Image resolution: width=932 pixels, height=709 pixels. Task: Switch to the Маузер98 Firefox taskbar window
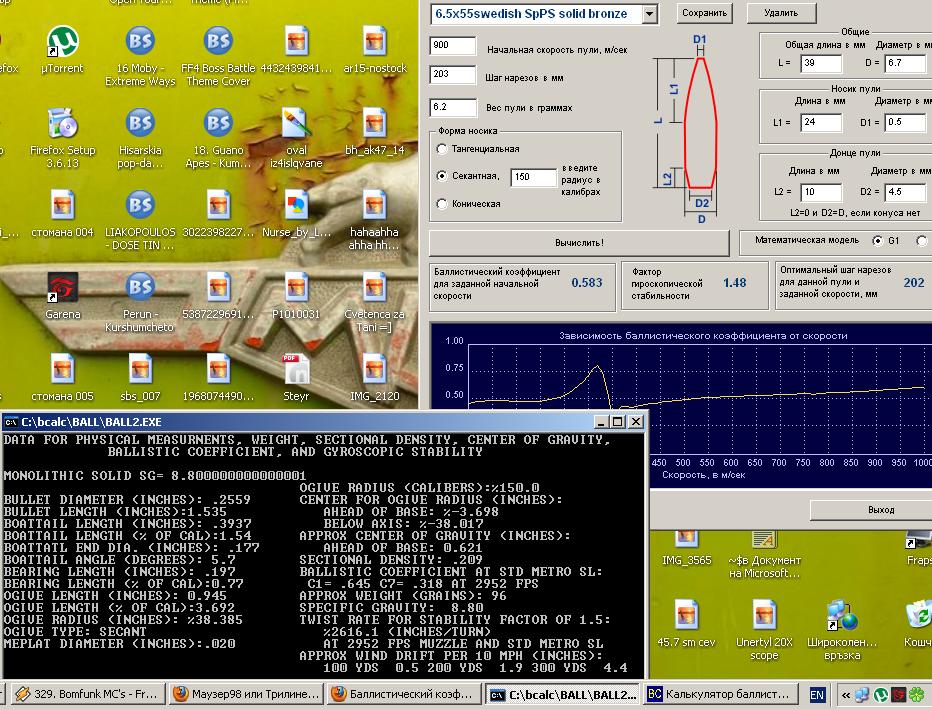247,694
